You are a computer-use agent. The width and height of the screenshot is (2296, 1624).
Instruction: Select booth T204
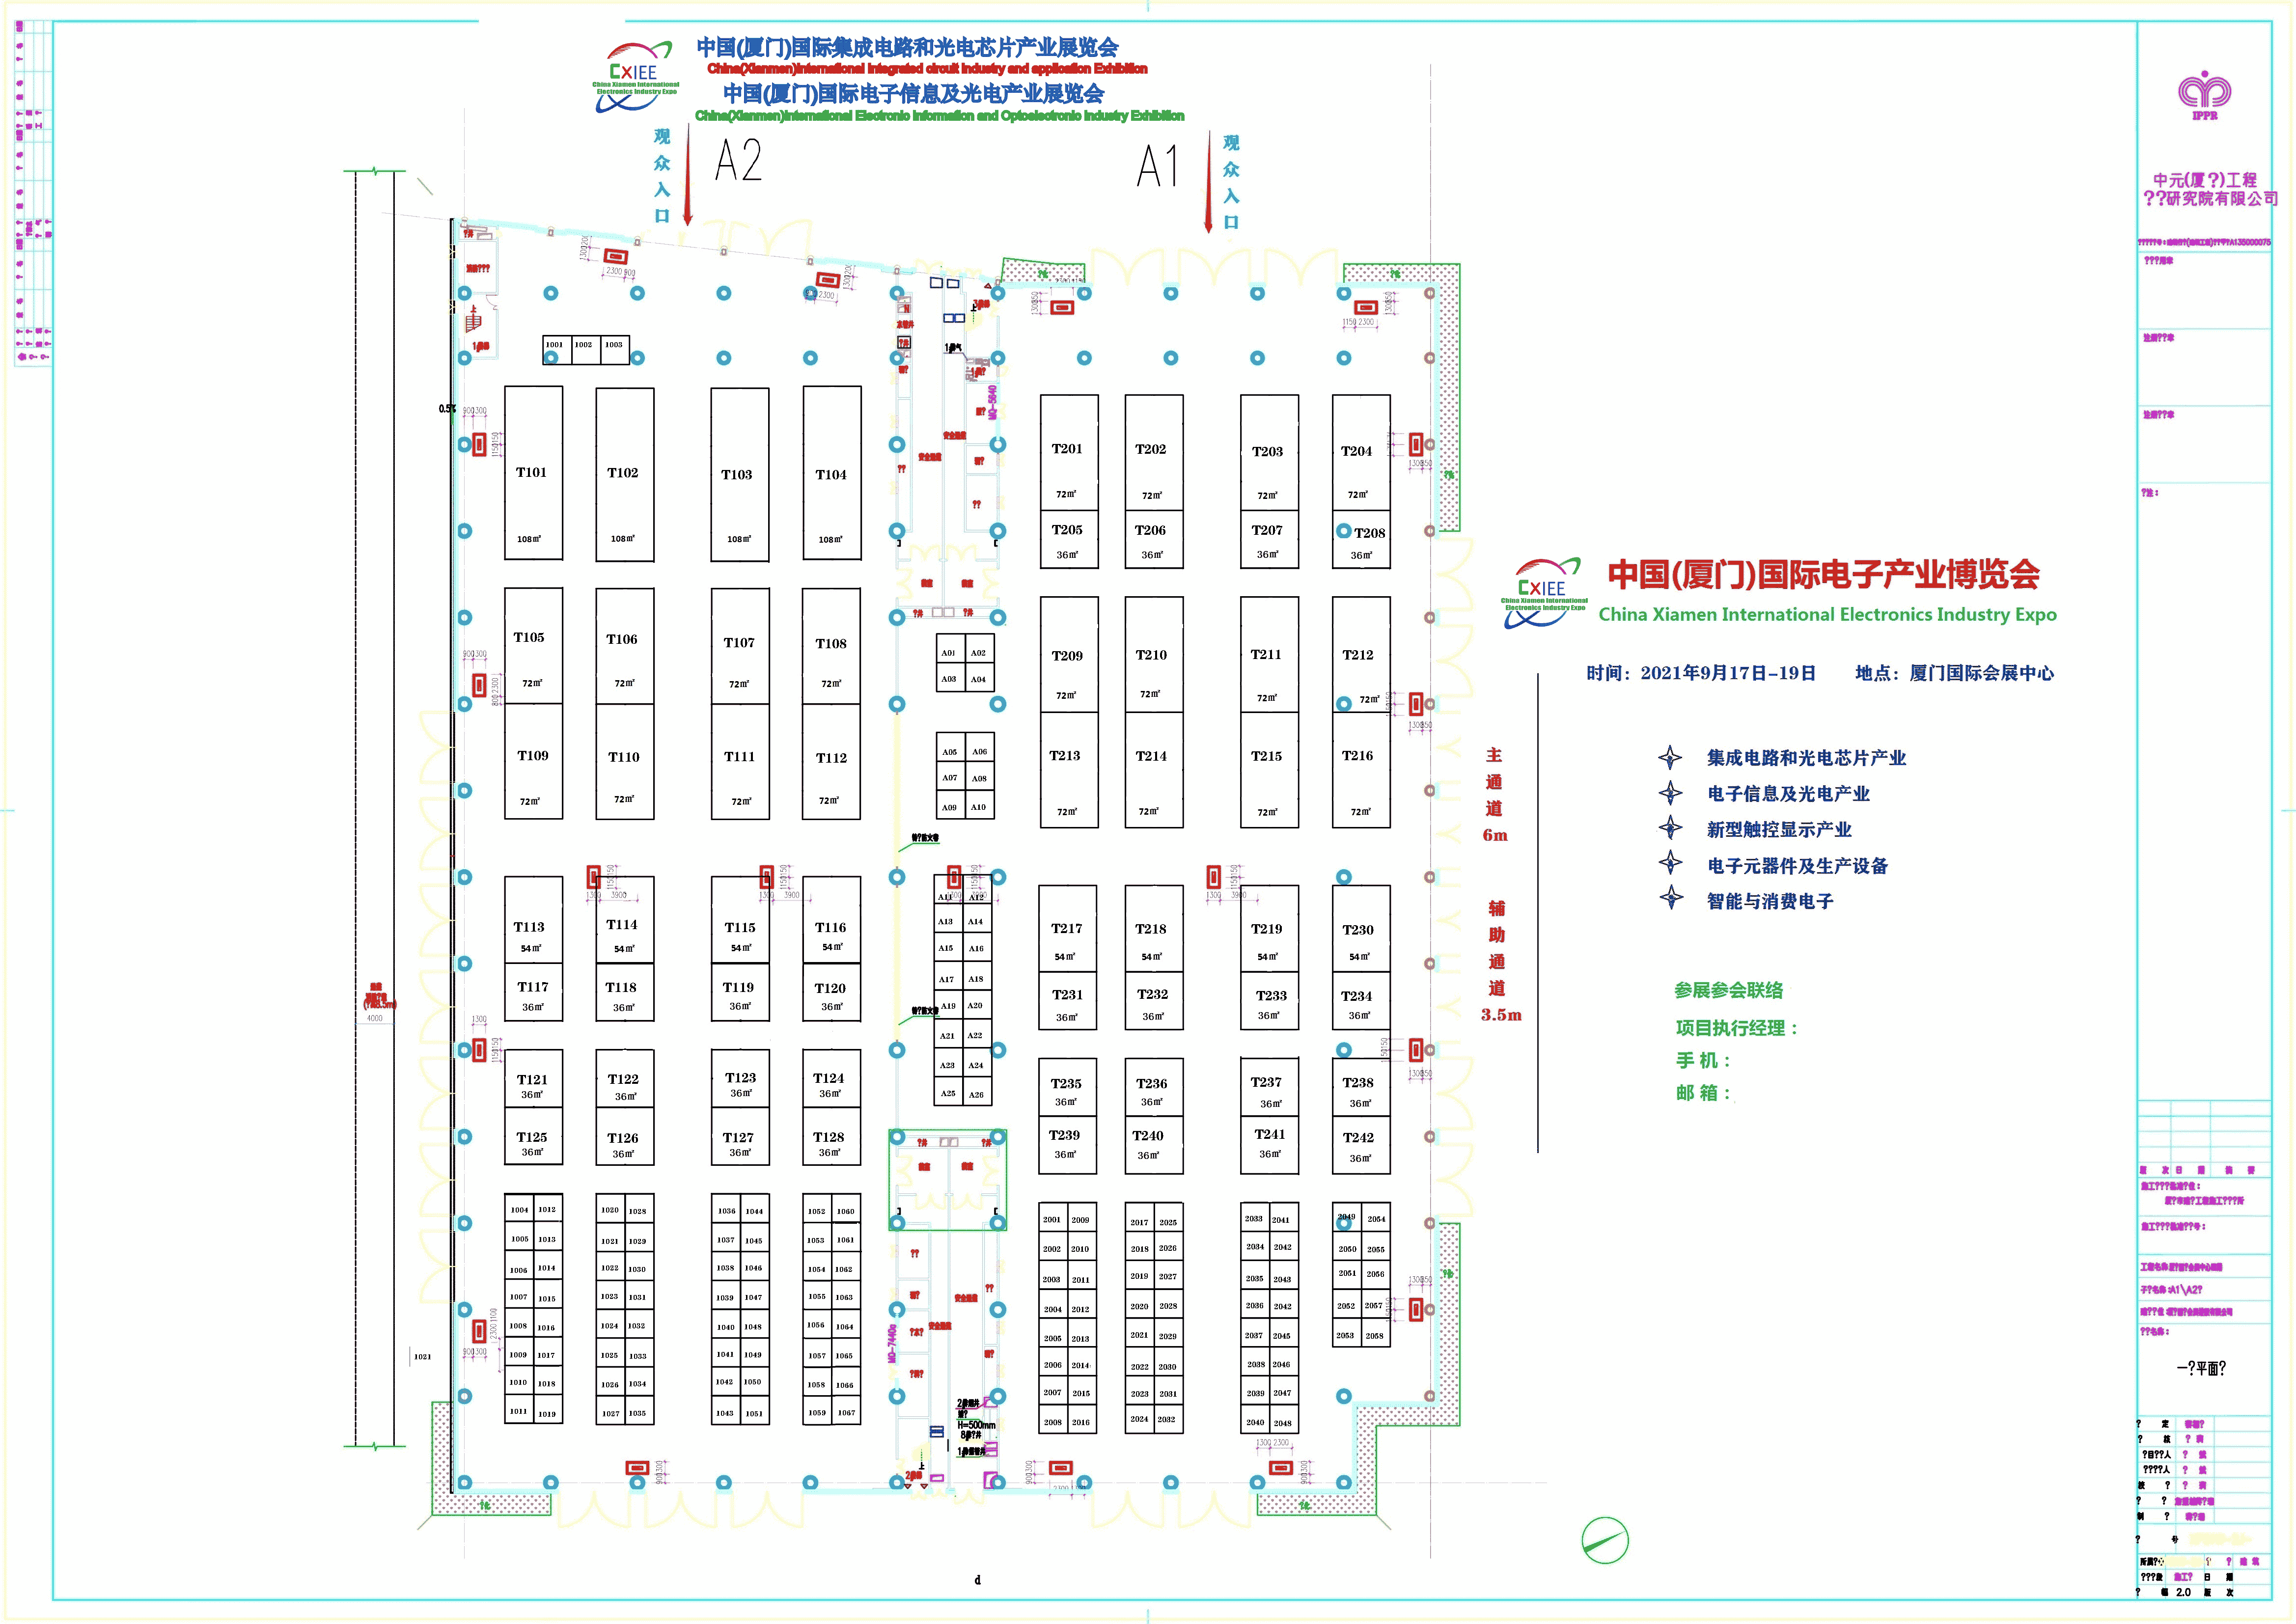click(1361, 453)
